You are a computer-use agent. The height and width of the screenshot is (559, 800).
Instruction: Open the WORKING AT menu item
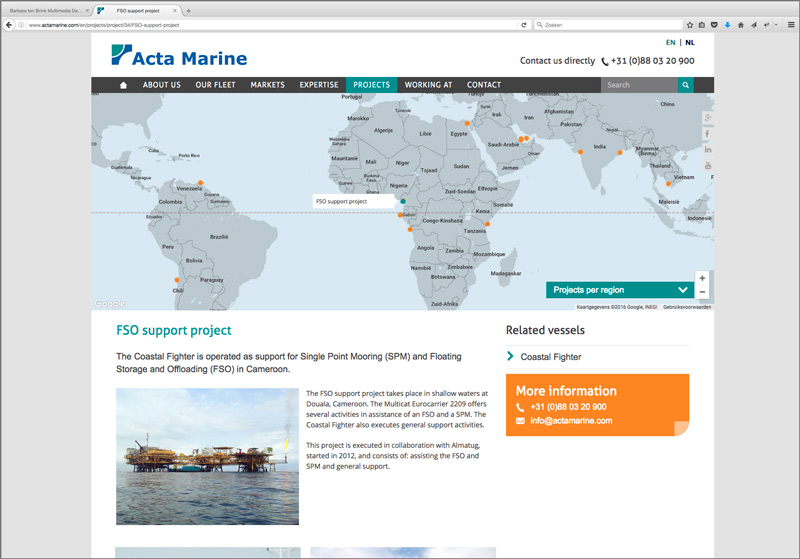click(429, 85)
